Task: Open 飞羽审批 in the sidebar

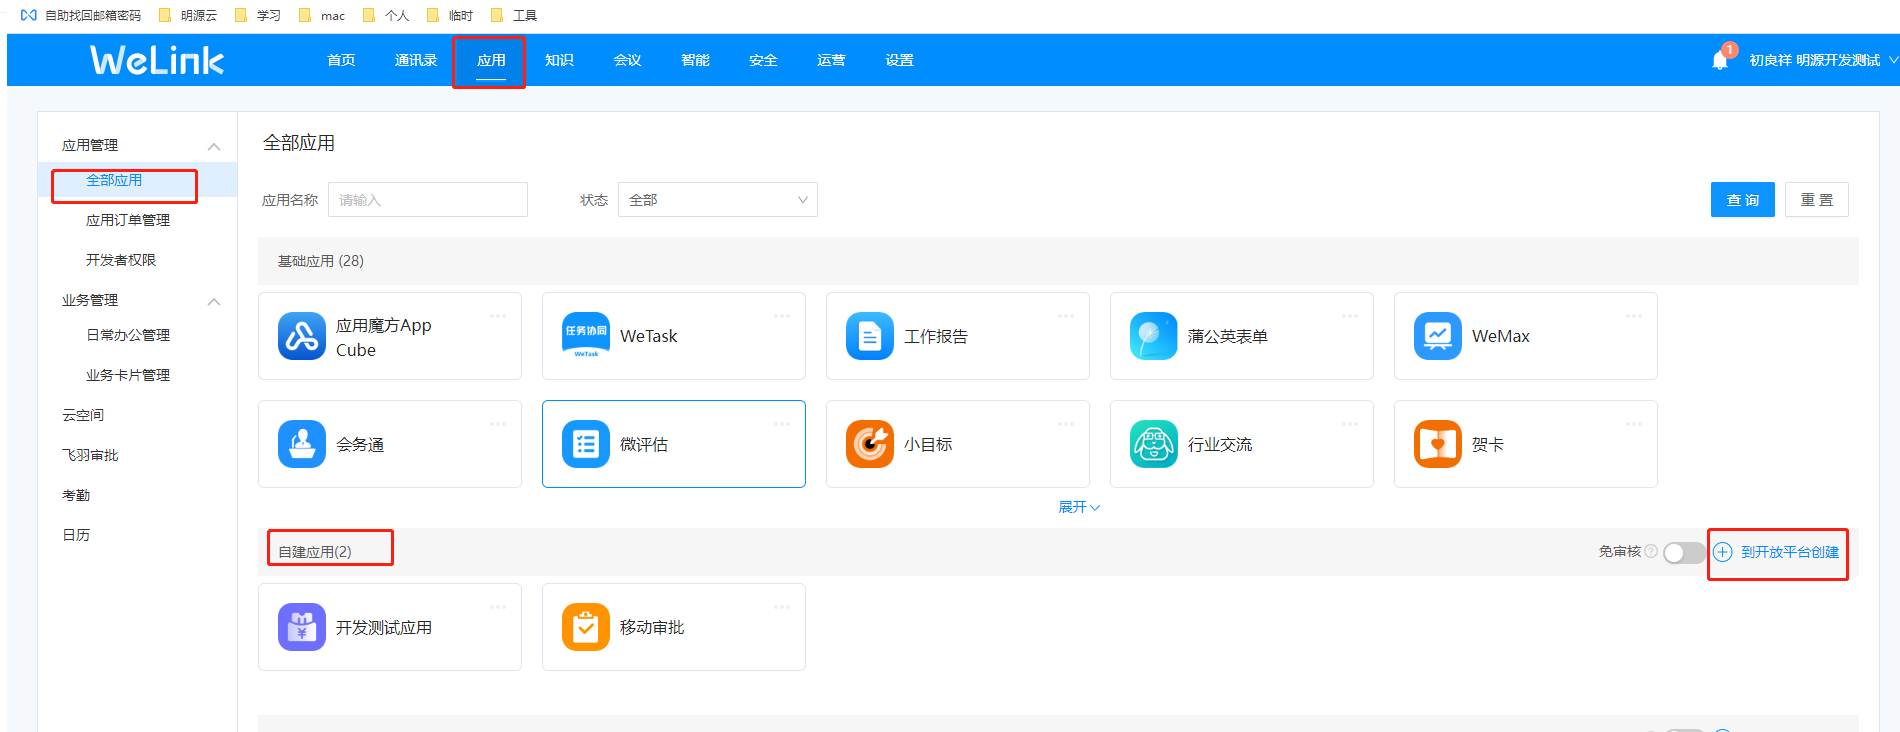Action: tap(90, 455)
